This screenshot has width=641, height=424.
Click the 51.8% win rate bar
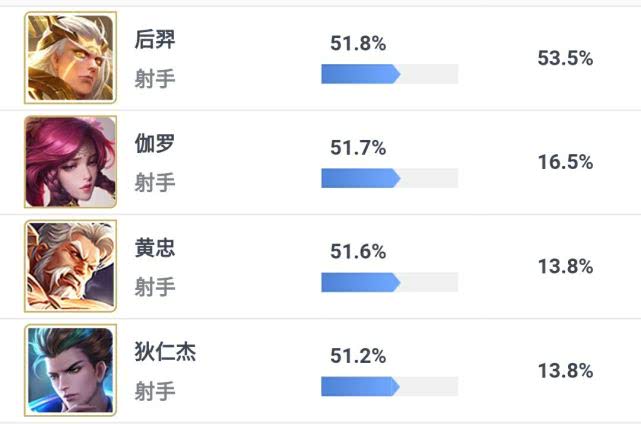(390, 74)
